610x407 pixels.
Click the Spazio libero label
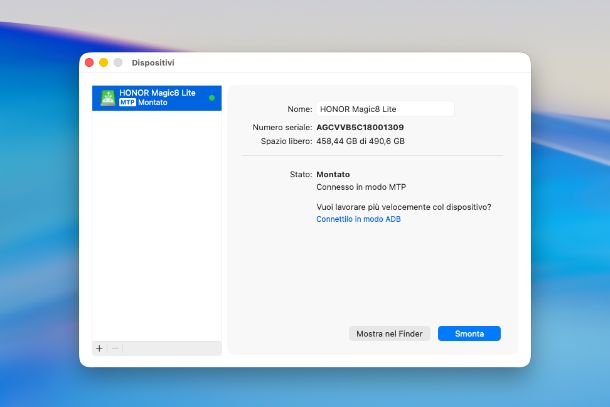click(x=287, y=141)
